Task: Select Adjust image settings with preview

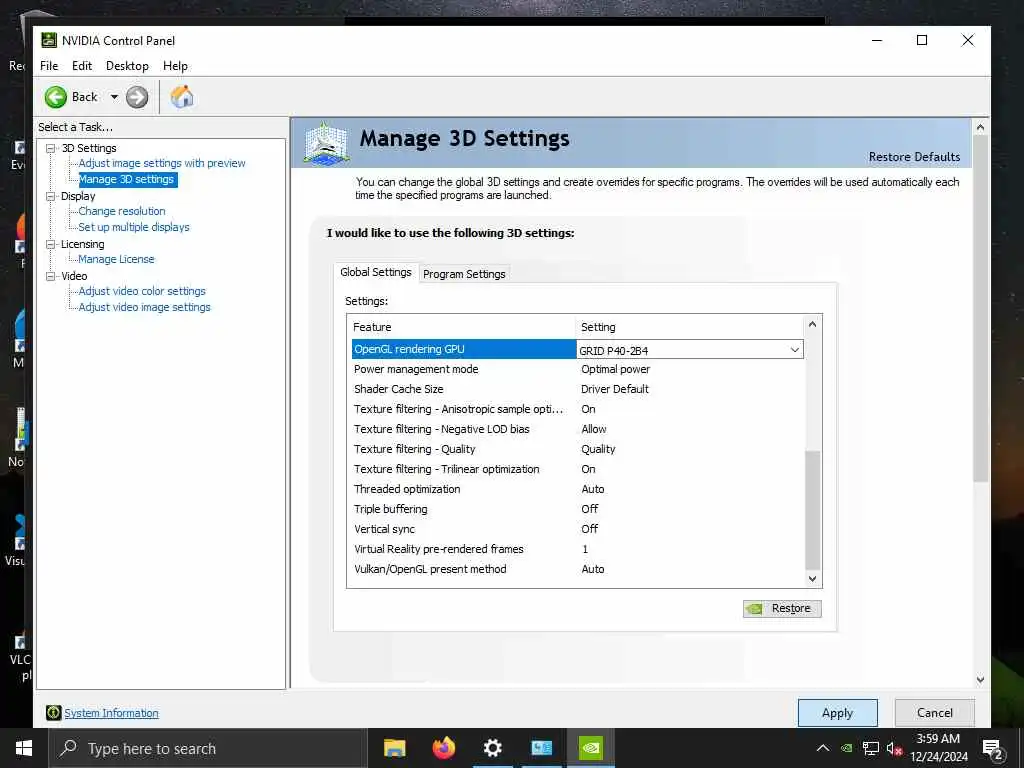Action: tap(162, 163)
